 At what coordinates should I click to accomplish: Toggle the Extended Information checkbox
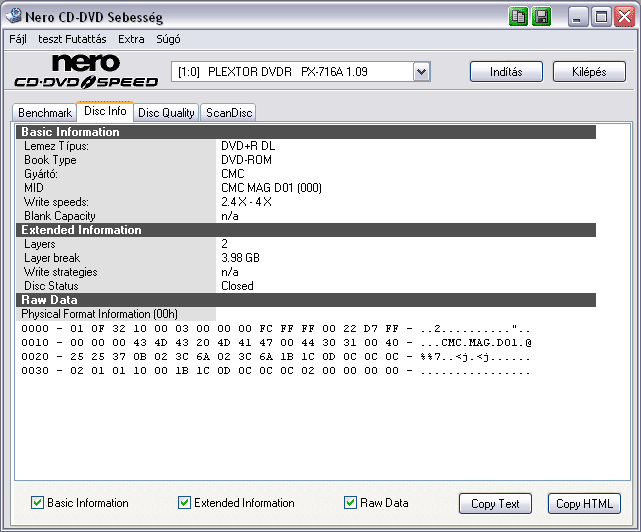point(184,503)
